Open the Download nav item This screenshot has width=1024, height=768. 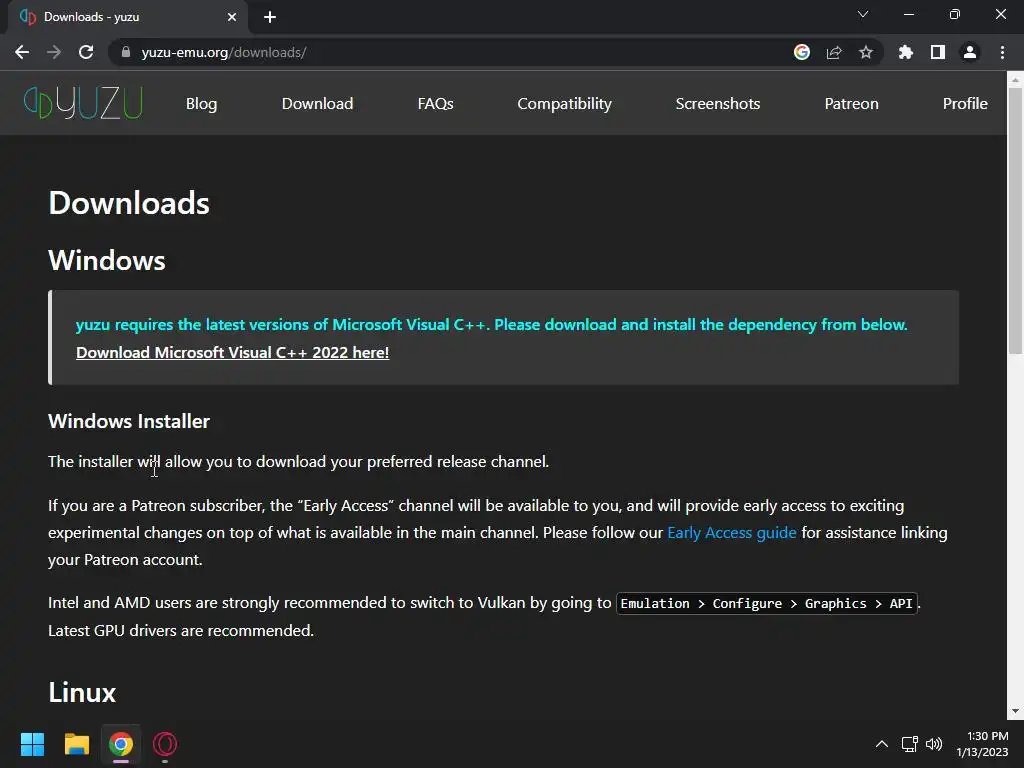[317, 103]
